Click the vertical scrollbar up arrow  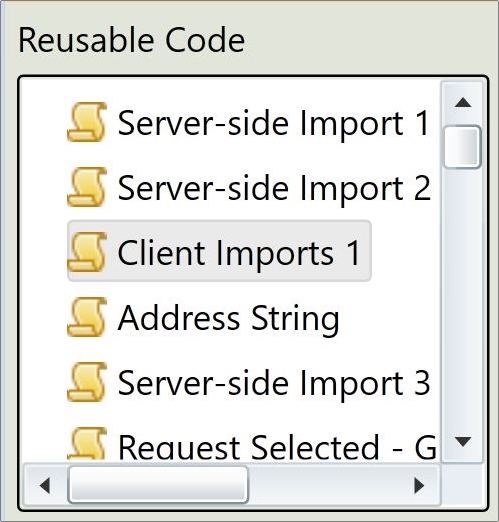coord(463,102)
